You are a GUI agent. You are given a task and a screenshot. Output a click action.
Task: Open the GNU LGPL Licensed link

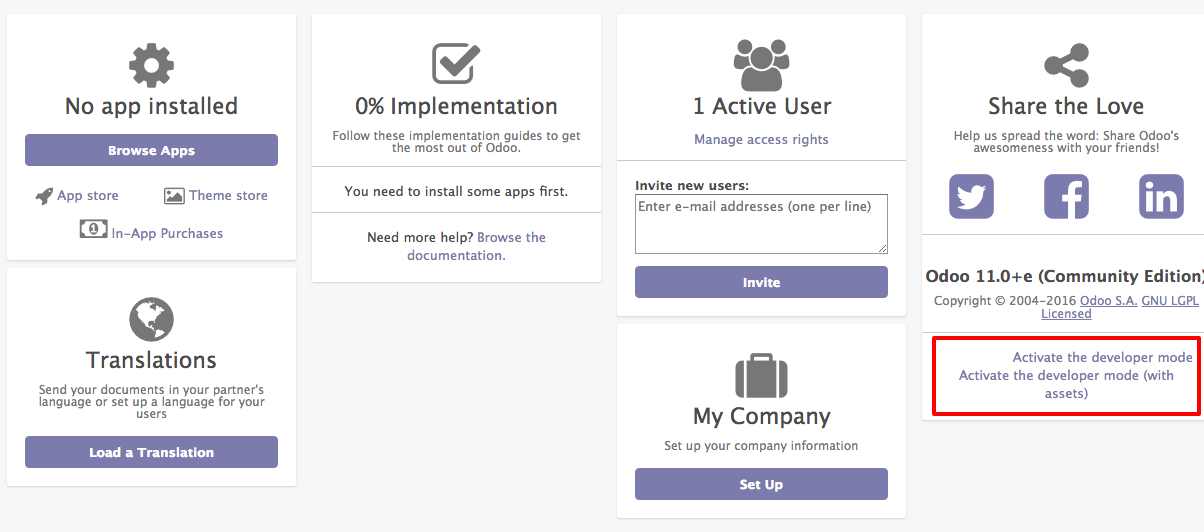pos(1120,307)
